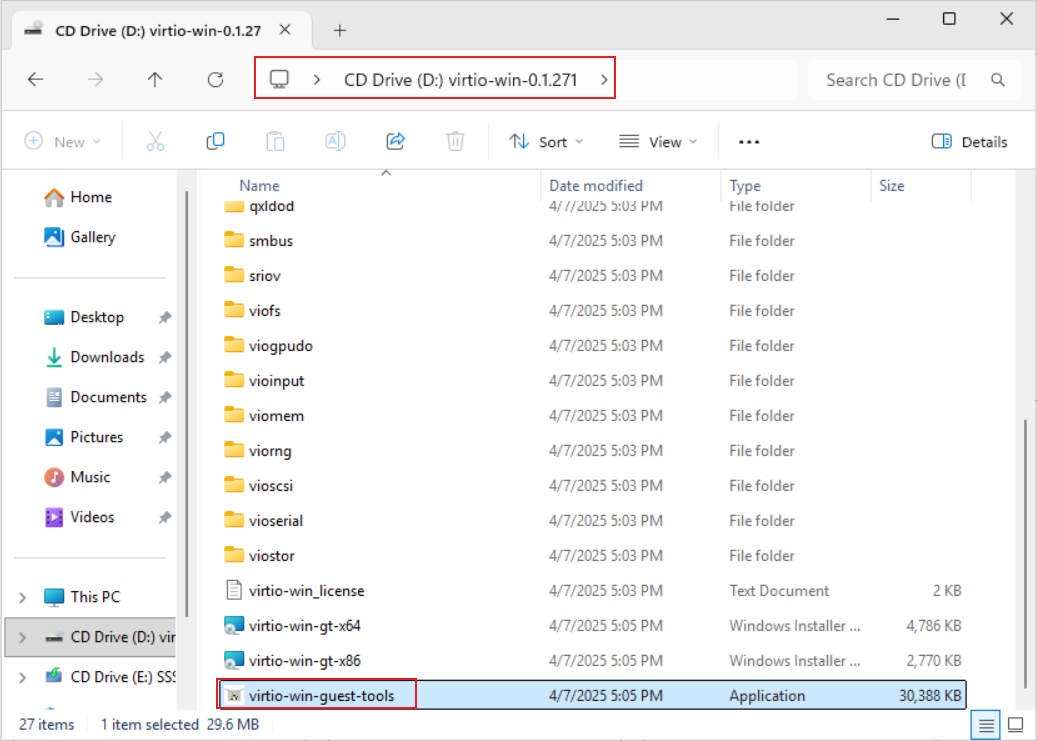The width and height of the screenshot is (1037, 741).
Task: Select the virtio-win-gt-x64 installer file
Action: (305, 626)
